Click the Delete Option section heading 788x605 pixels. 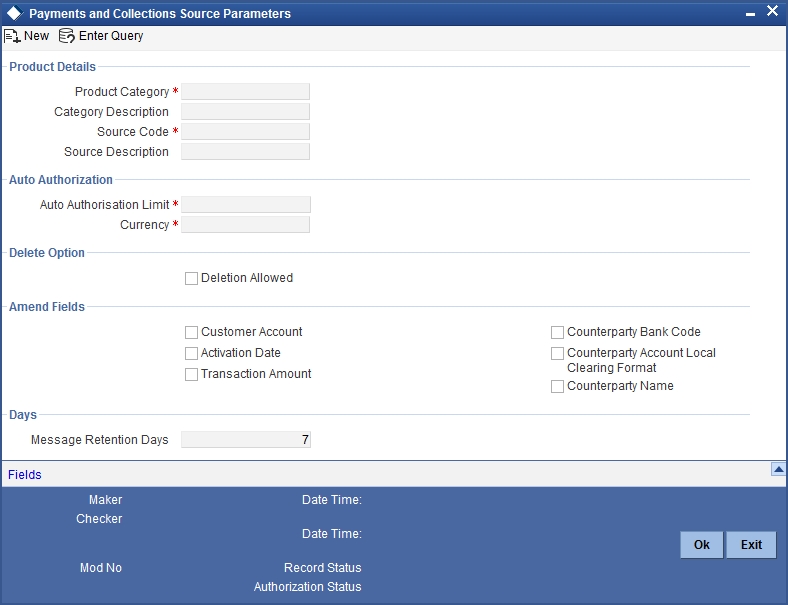47,253
